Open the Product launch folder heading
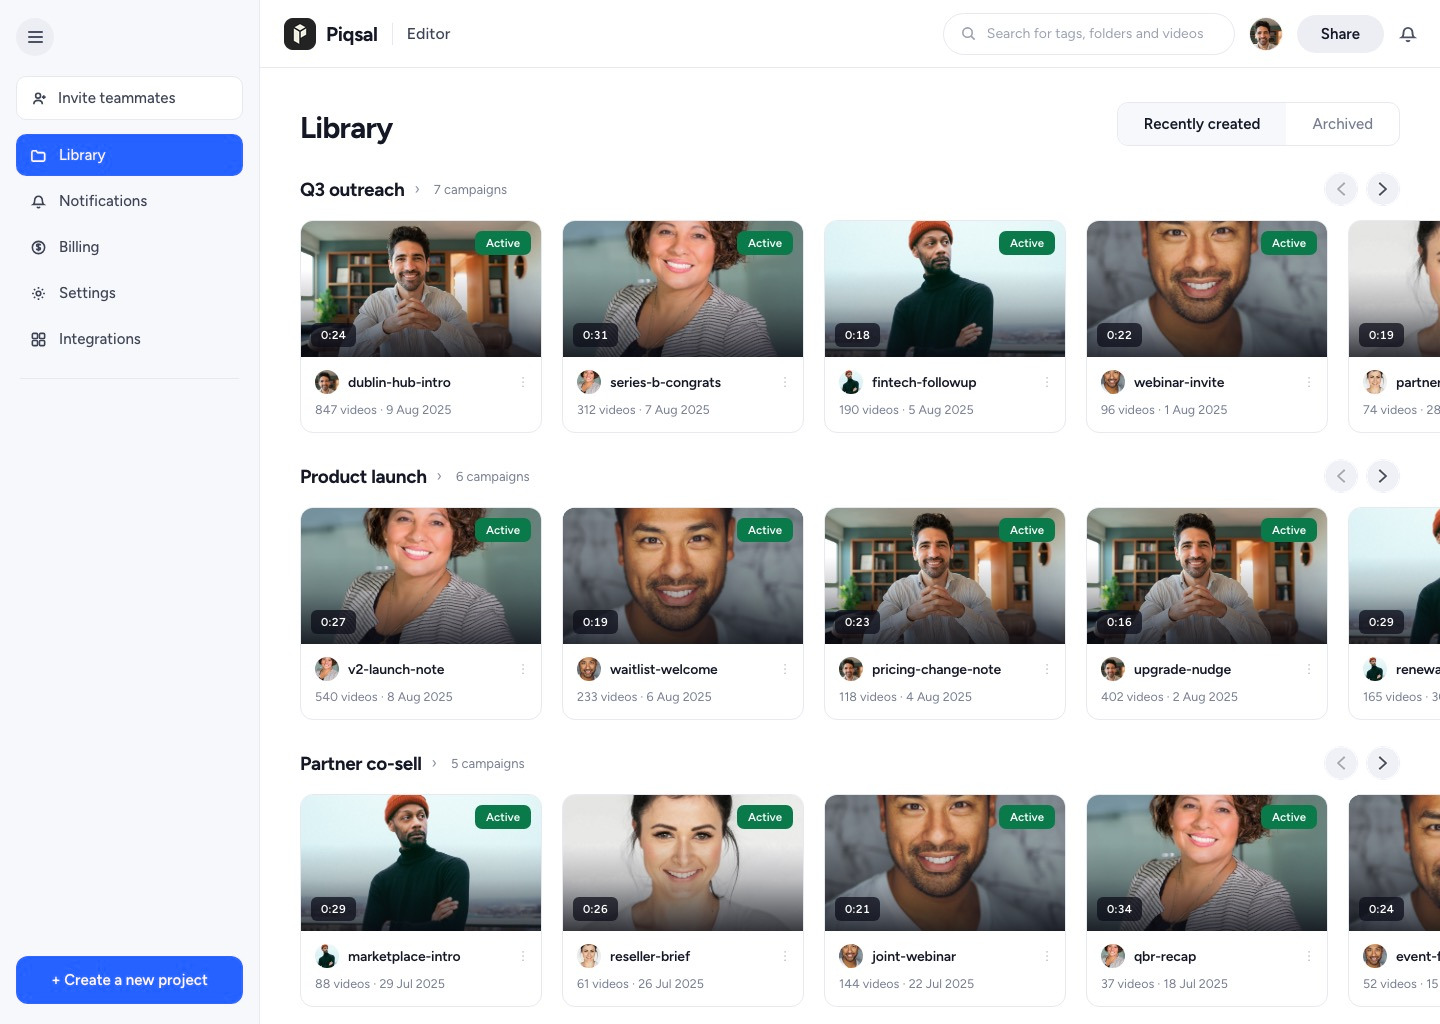Viewport: 1440px width, 1024px height. pos(363,476)
